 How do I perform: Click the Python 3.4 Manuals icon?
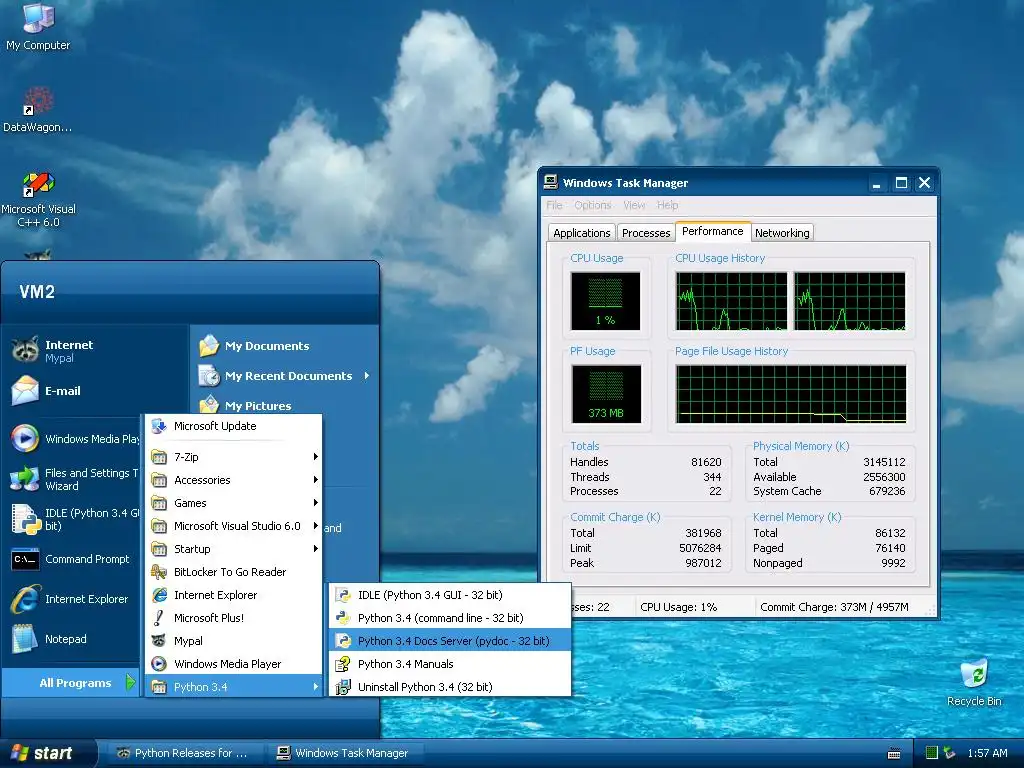pyautogui.click(x=343, y=664)
